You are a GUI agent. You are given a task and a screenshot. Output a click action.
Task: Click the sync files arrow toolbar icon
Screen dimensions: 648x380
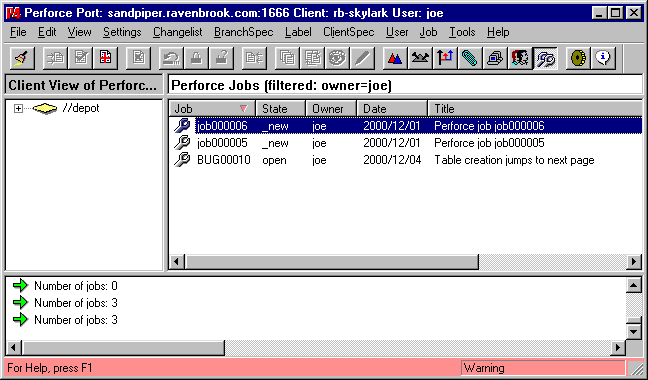[55, 58]
